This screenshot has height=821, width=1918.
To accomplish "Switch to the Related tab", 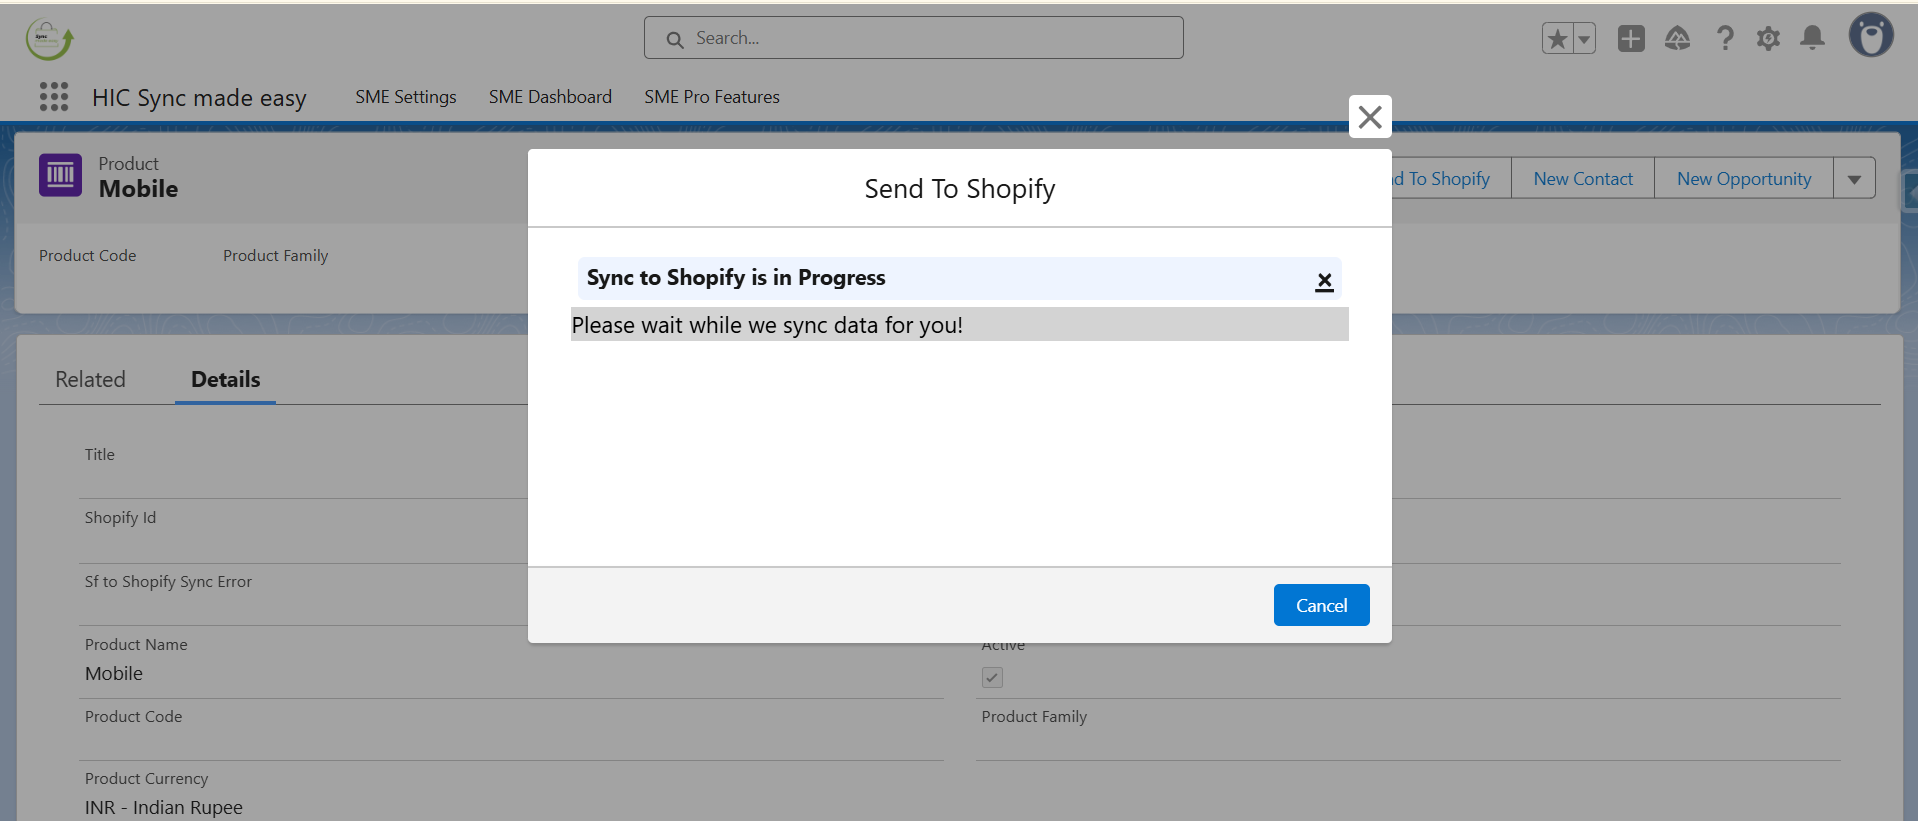I will pyautogui.click(x=90, y=380).
